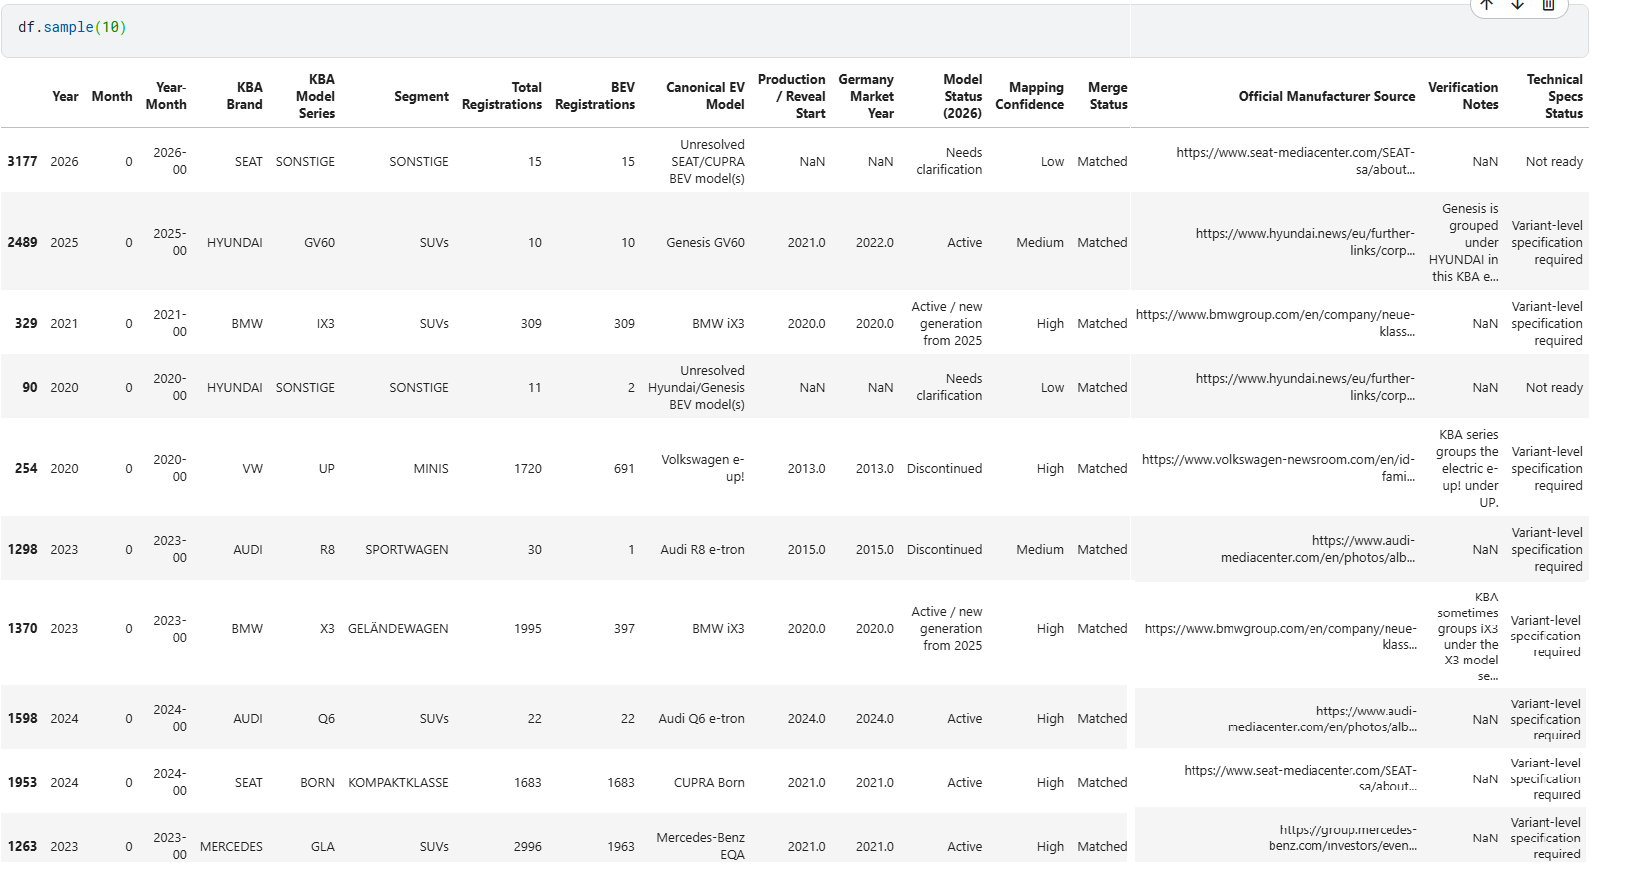The height and width of the screenshot is (878, 1646).
Task: Select row index 1298
Action: 22,549
